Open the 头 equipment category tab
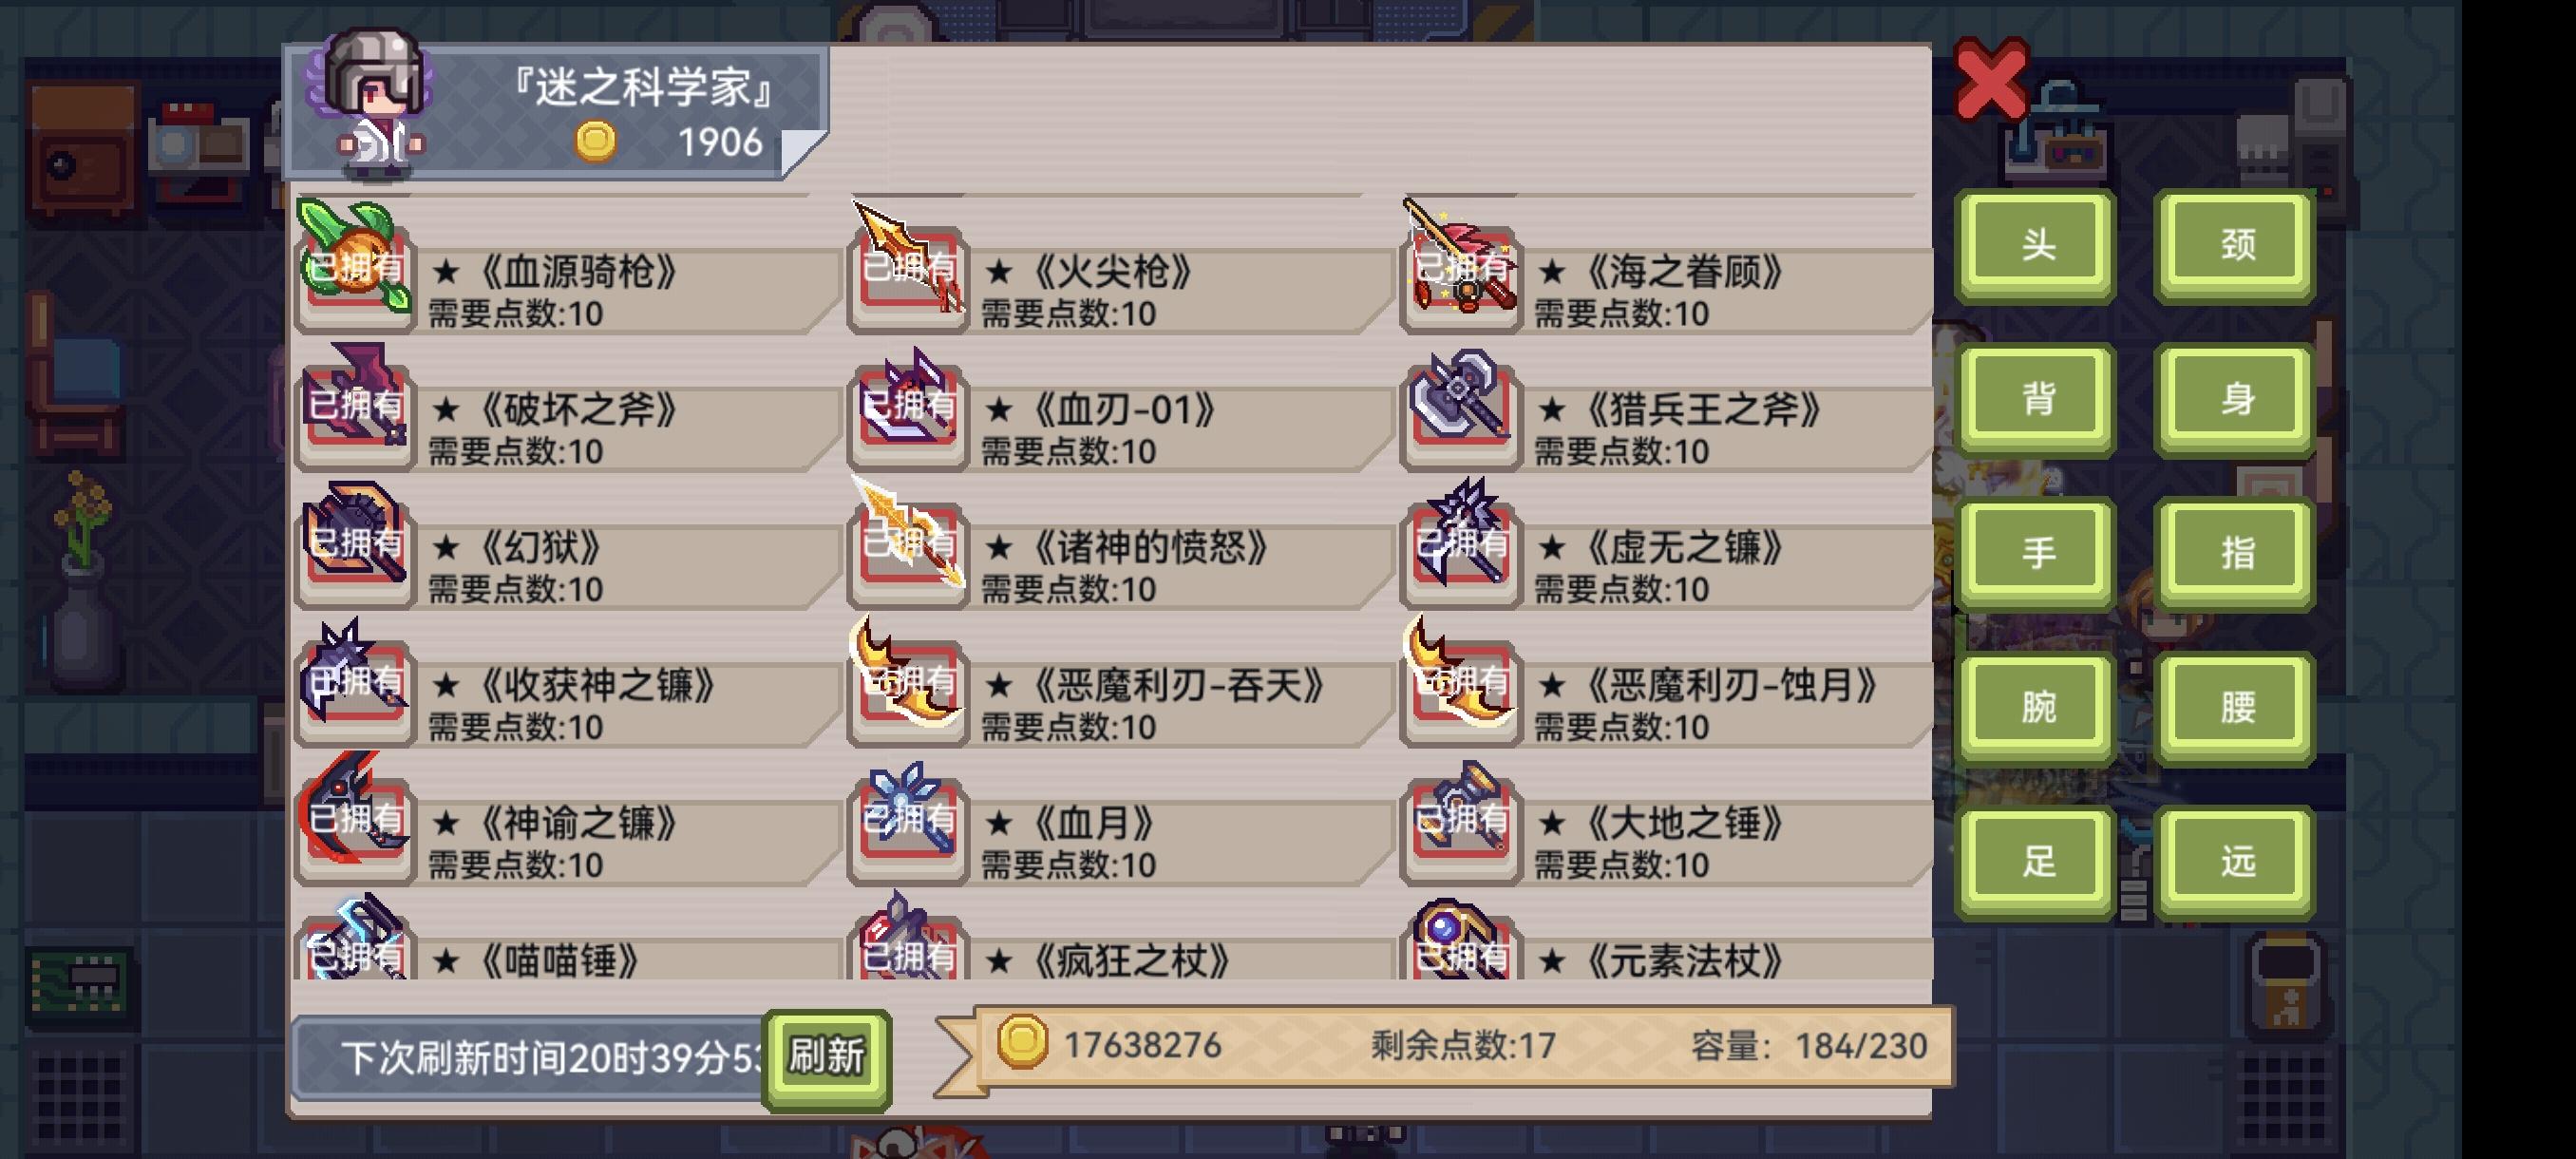This screenshot has height=1159, width=2576. [x=2037, y=245]
